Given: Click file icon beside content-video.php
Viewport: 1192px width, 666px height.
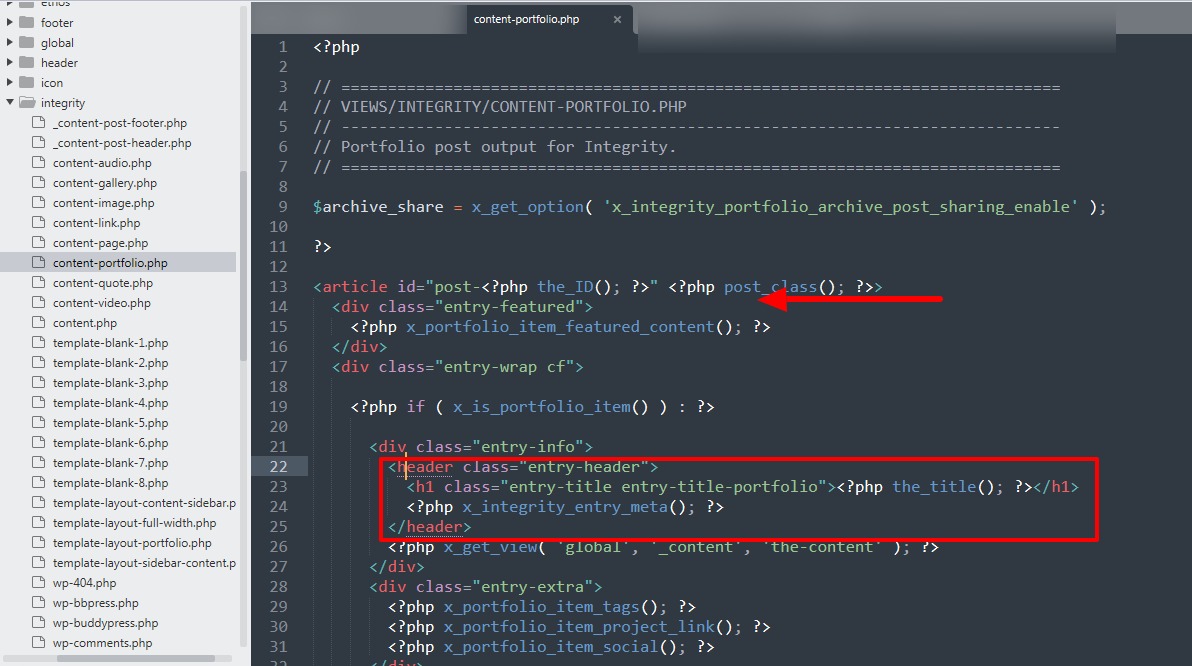Looking at the screenshot, I should coord(39,302).
